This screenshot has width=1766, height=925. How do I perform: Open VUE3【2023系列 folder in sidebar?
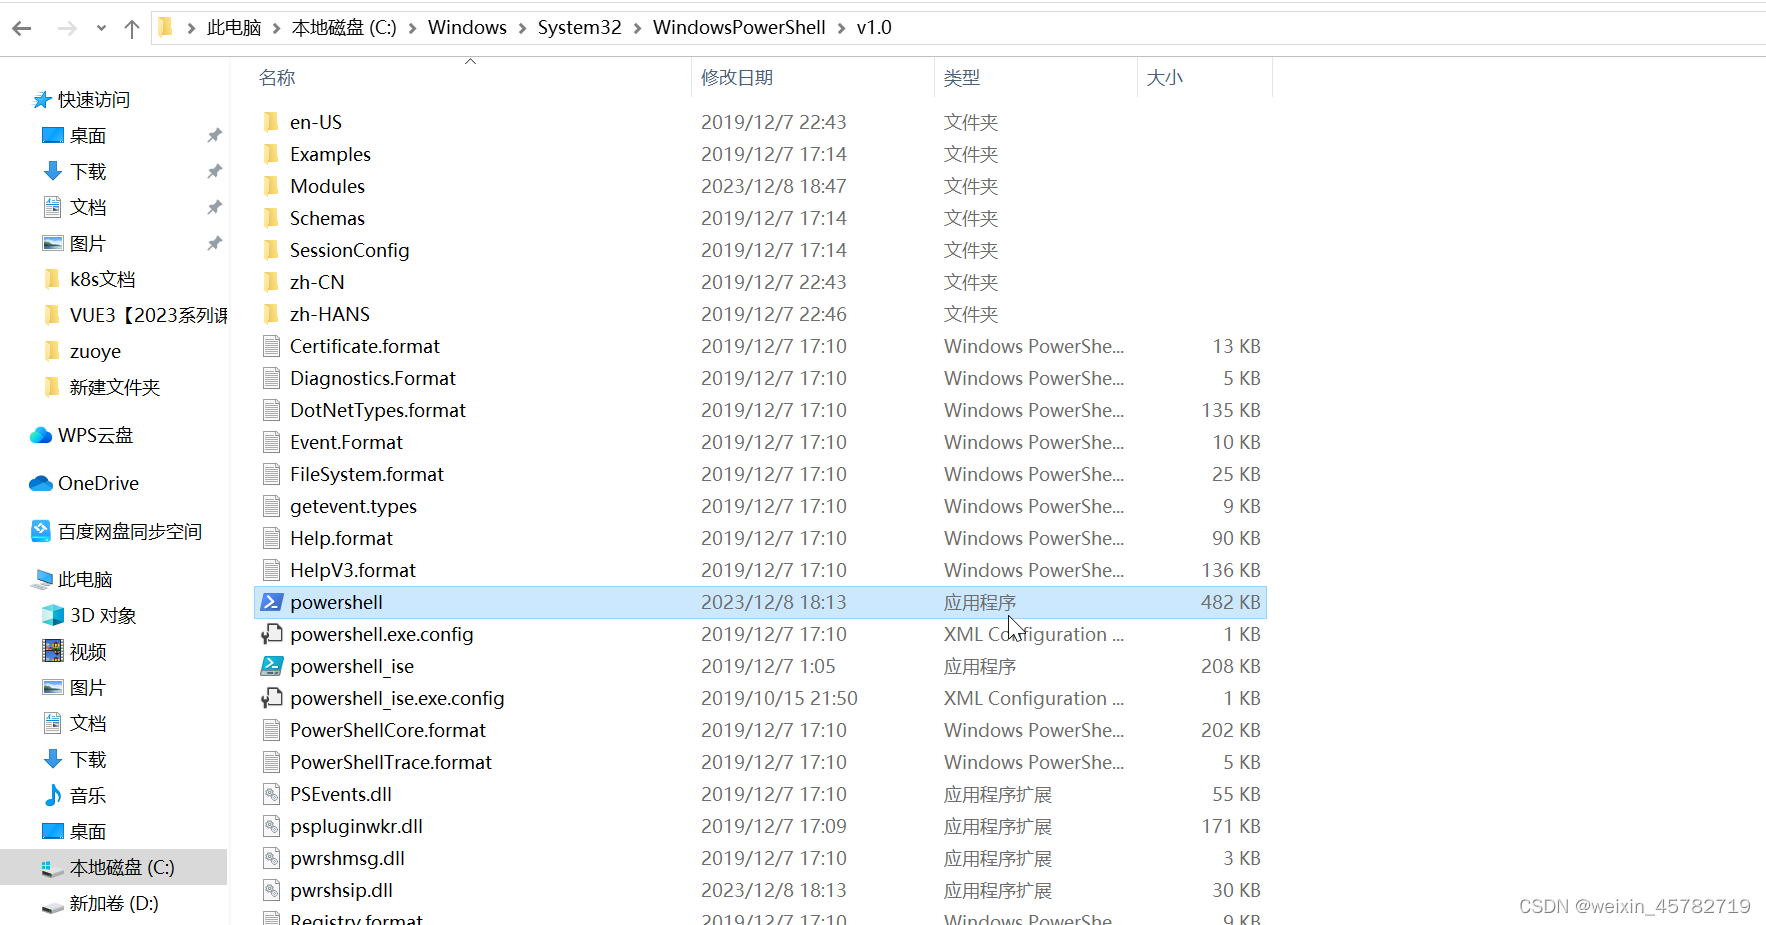148,316
